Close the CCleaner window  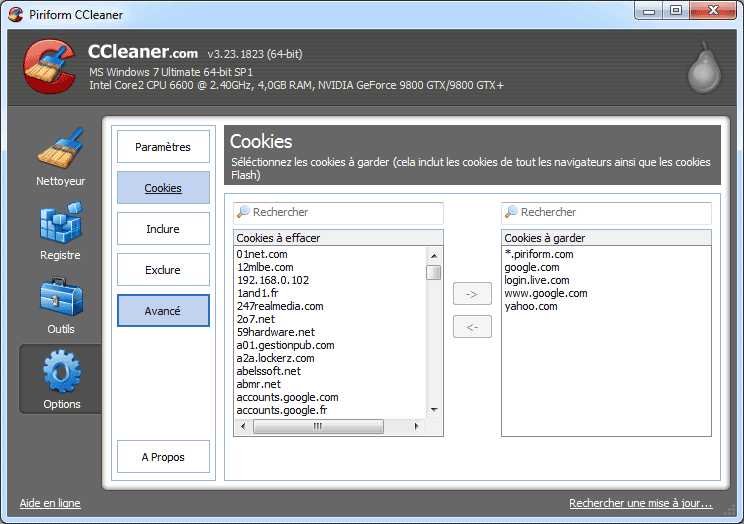(x=713, y=11)
